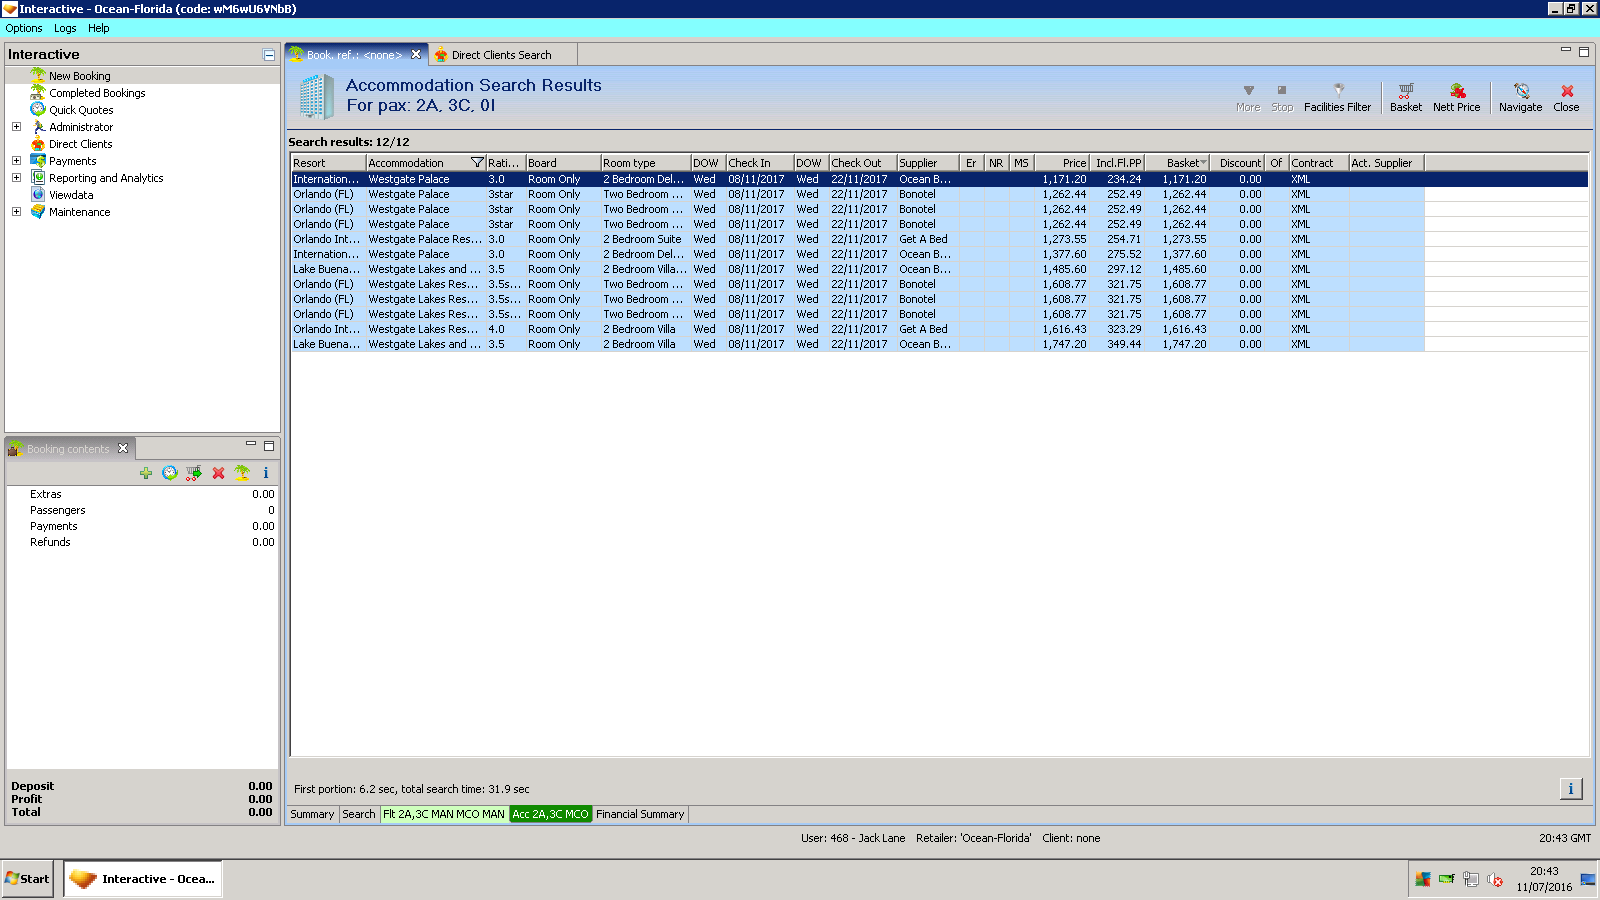Open the Navigate compass tool
The image size is (1600, 900).
point(1520,96)
